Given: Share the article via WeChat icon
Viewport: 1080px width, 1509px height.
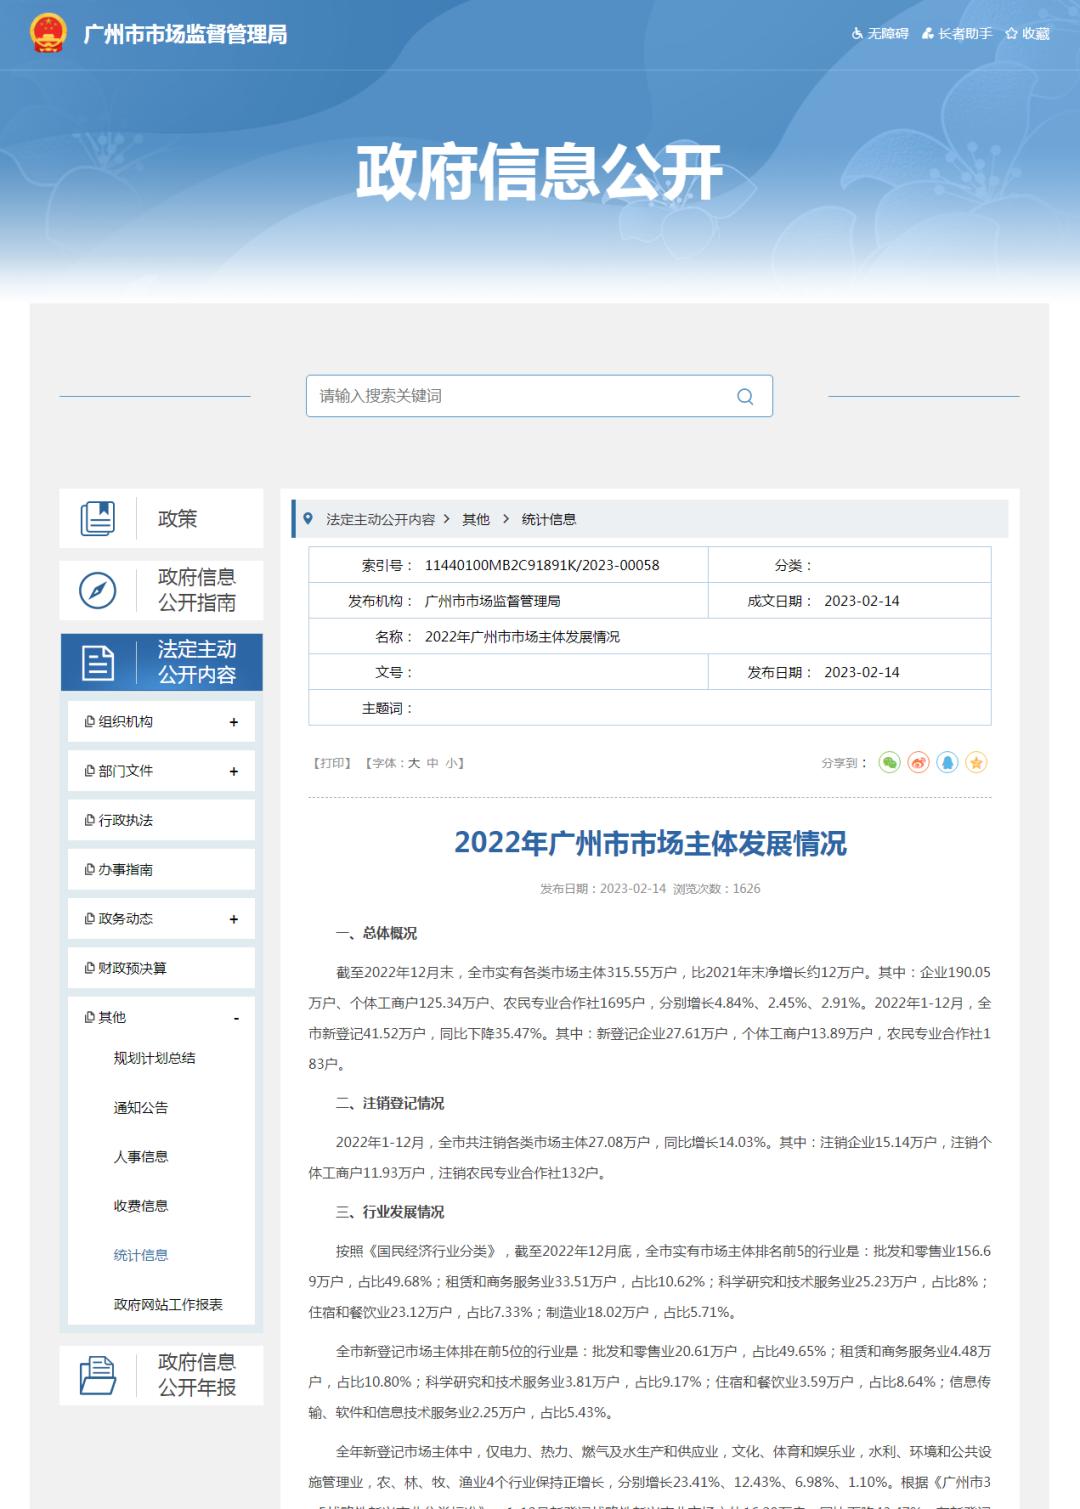Looking at the screenshot, I should click(x=890, y=763).
